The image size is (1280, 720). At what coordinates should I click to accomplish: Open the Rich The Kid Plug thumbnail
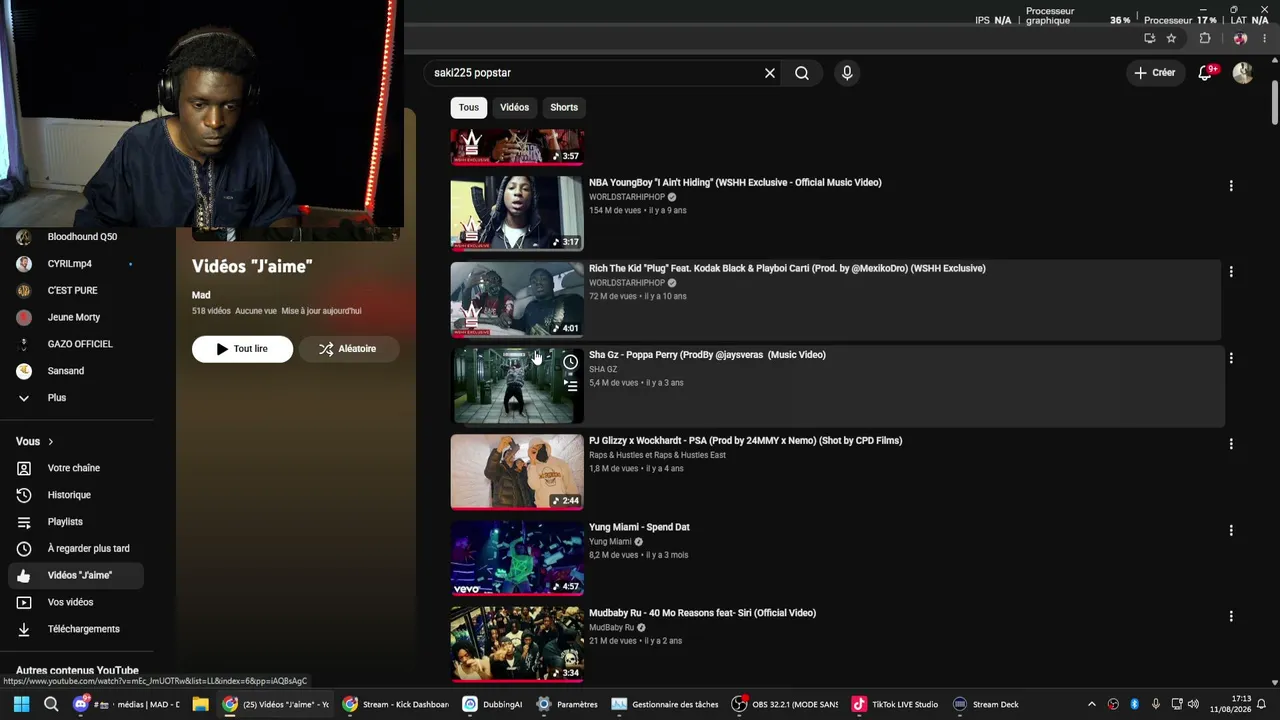pyautogui.click(x=517, y=300)
